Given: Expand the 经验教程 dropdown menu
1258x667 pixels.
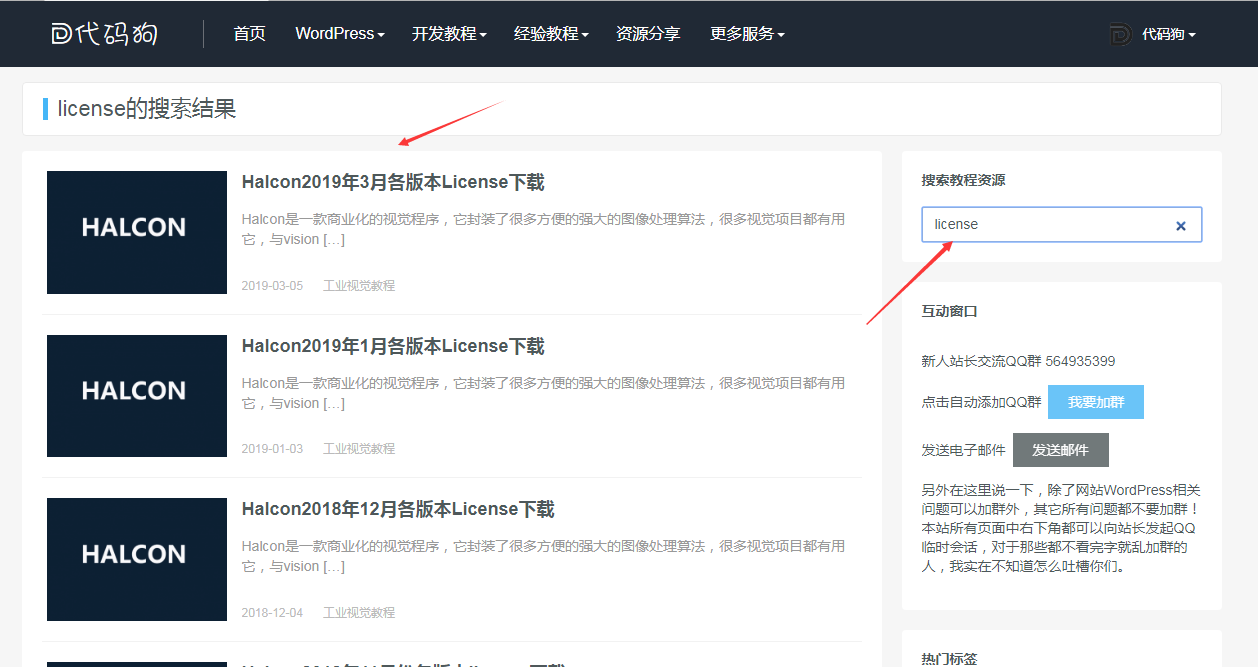Looking at the screenshot, I should pyautogui.click(x=551, y=34).
